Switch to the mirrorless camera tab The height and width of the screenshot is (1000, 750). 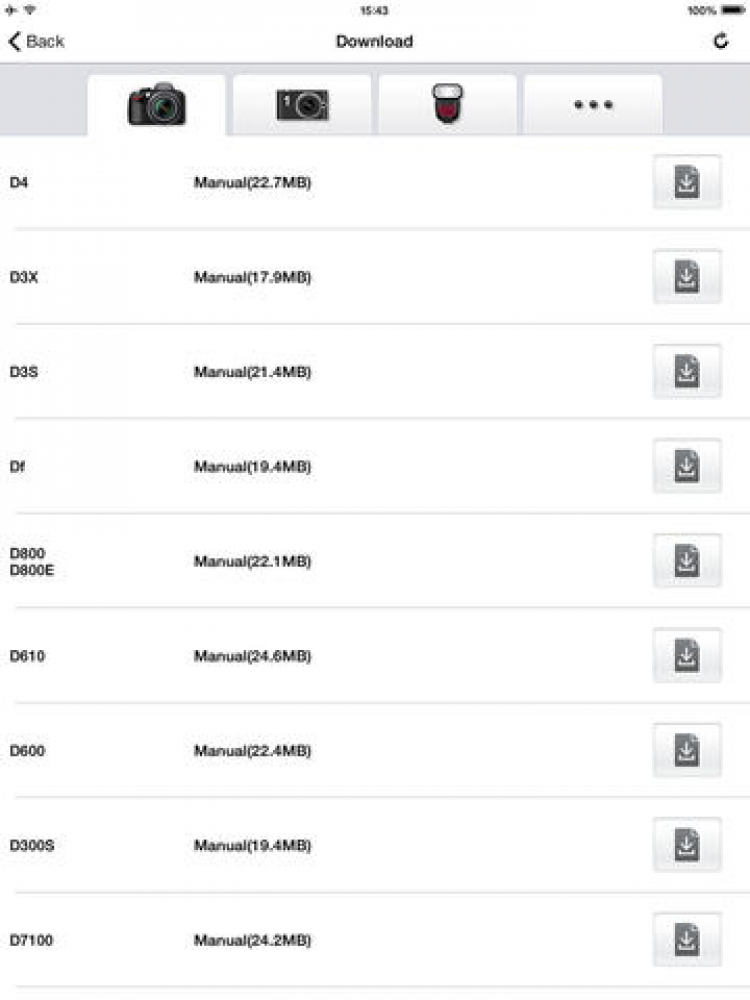tap(302, 105)
